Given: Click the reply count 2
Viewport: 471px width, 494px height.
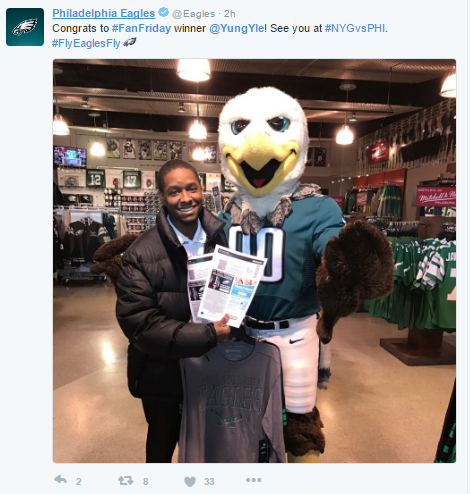Looking at the screenshot, I should tap(78, 481).
